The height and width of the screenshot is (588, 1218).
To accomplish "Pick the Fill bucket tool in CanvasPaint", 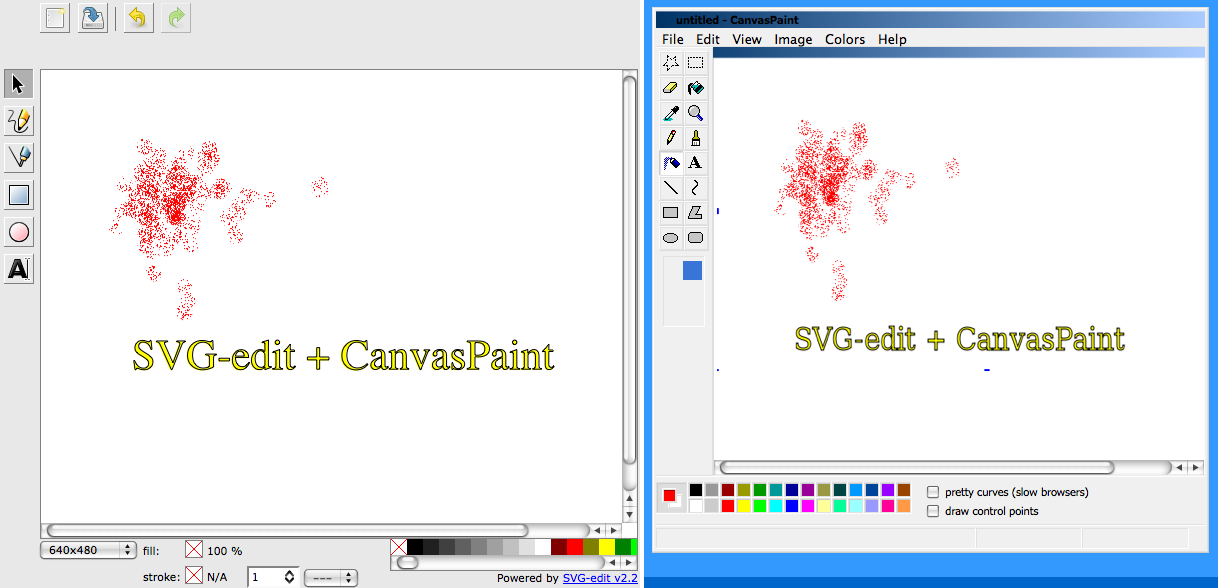I will pos(695,87).
